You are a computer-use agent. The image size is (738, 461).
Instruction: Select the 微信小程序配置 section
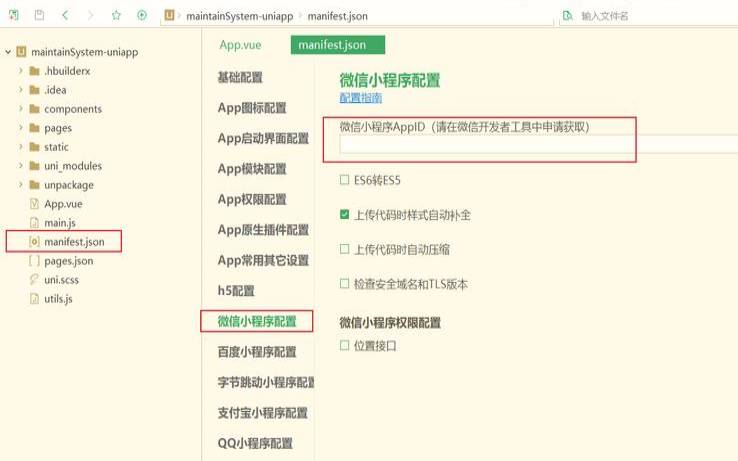tap(257, 321)
